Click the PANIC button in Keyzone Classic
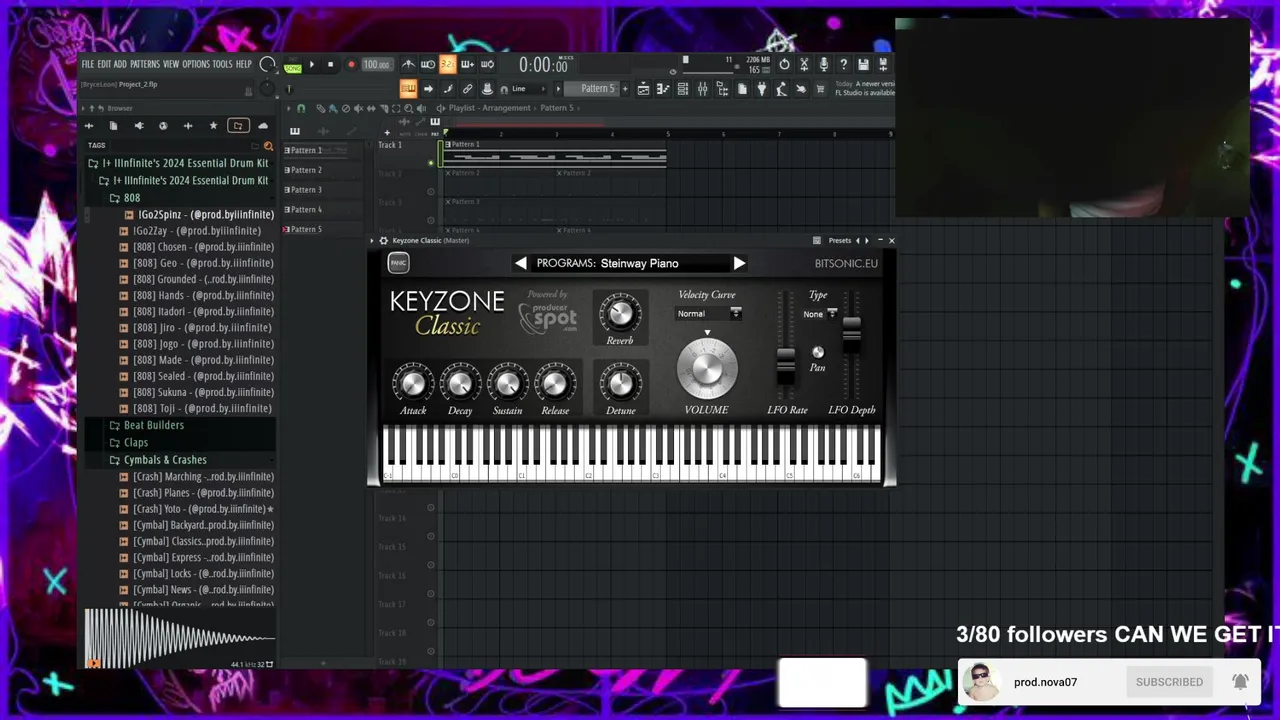The image size is (1280, 720). 398,263
